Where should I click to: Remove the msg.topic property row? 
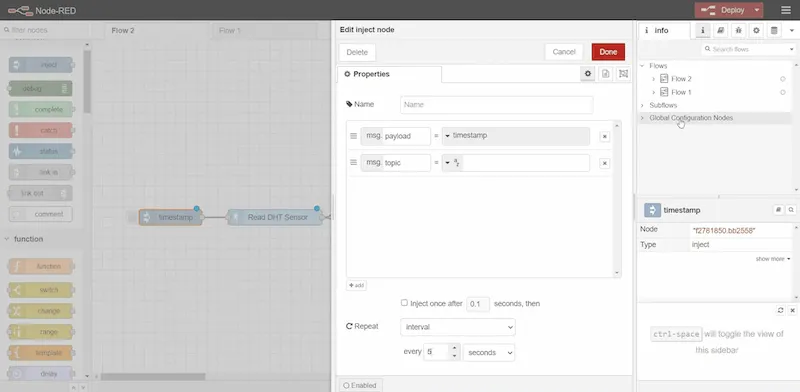coord(605,163)
